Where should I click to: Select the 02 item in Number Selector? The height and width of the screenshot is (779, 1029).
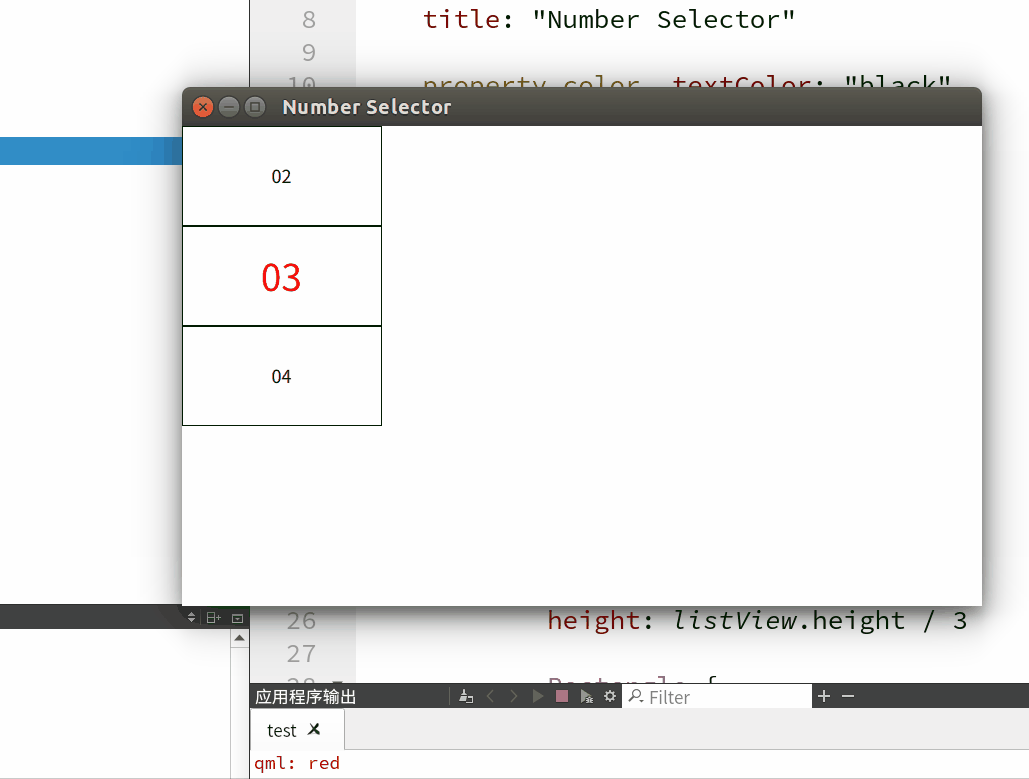282,177
